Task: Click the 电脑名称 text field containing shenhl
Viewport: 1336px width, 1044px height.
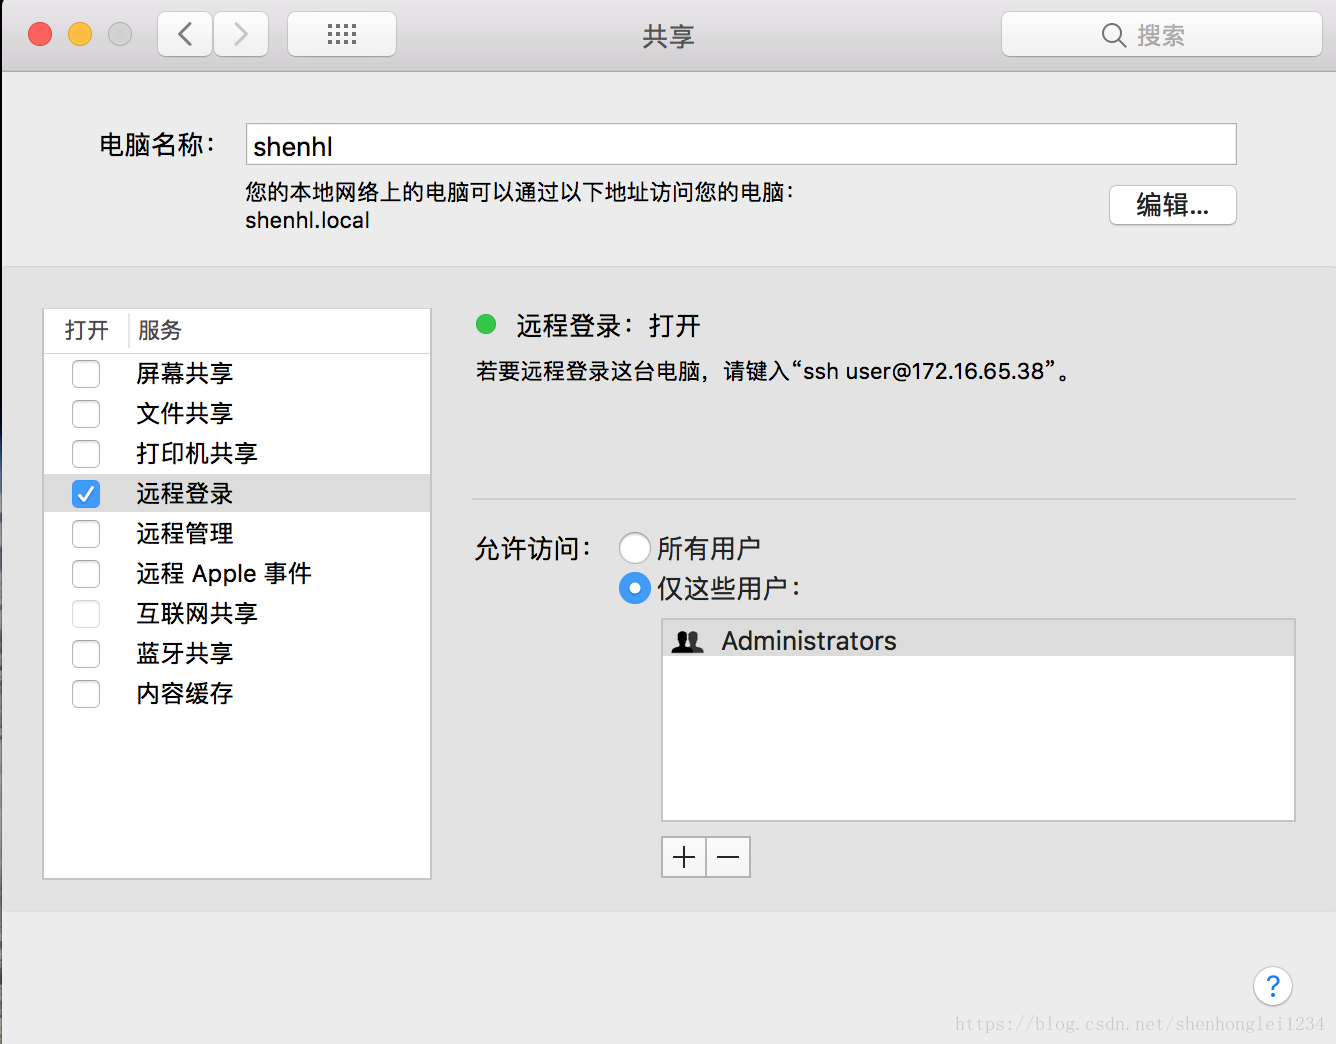Action: [741, 145]
